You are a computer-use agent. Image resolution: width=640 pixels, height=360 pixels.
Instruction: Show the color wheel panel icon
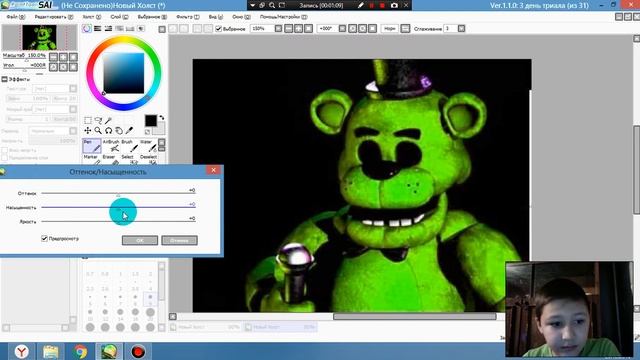coord(87,29)
